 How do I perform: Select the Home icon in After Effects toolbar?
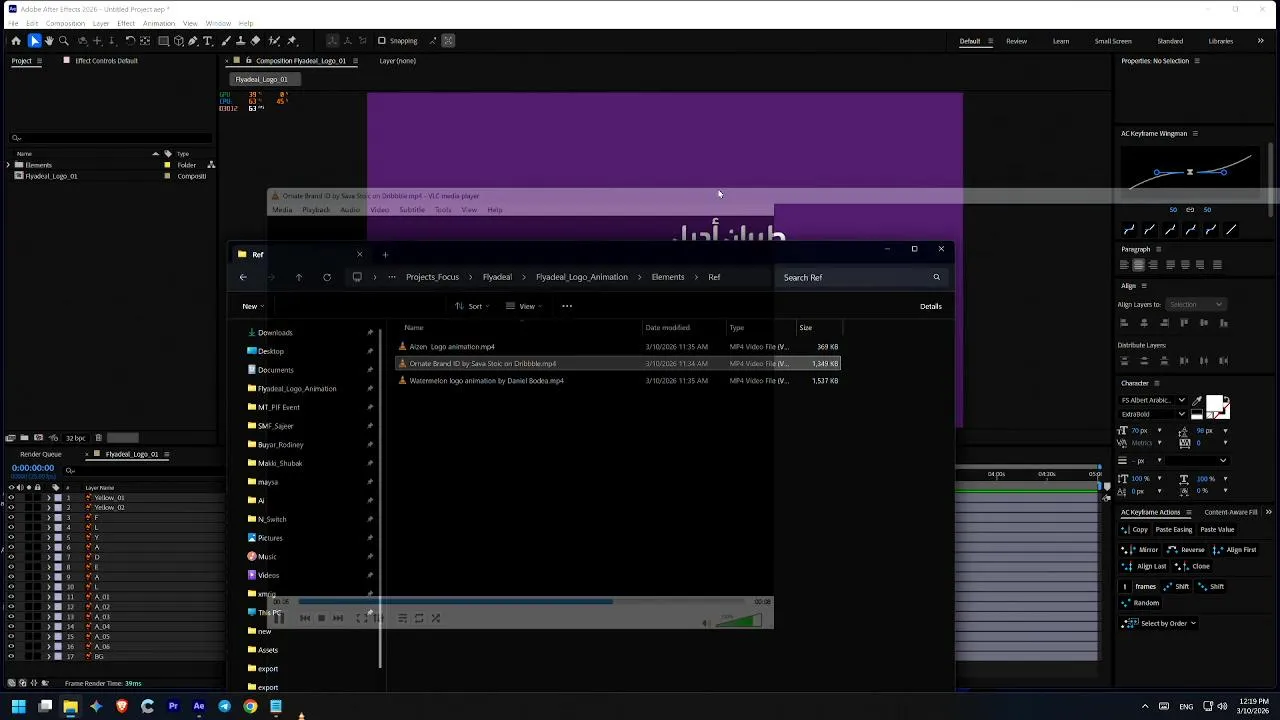click(x=16, y=41)
